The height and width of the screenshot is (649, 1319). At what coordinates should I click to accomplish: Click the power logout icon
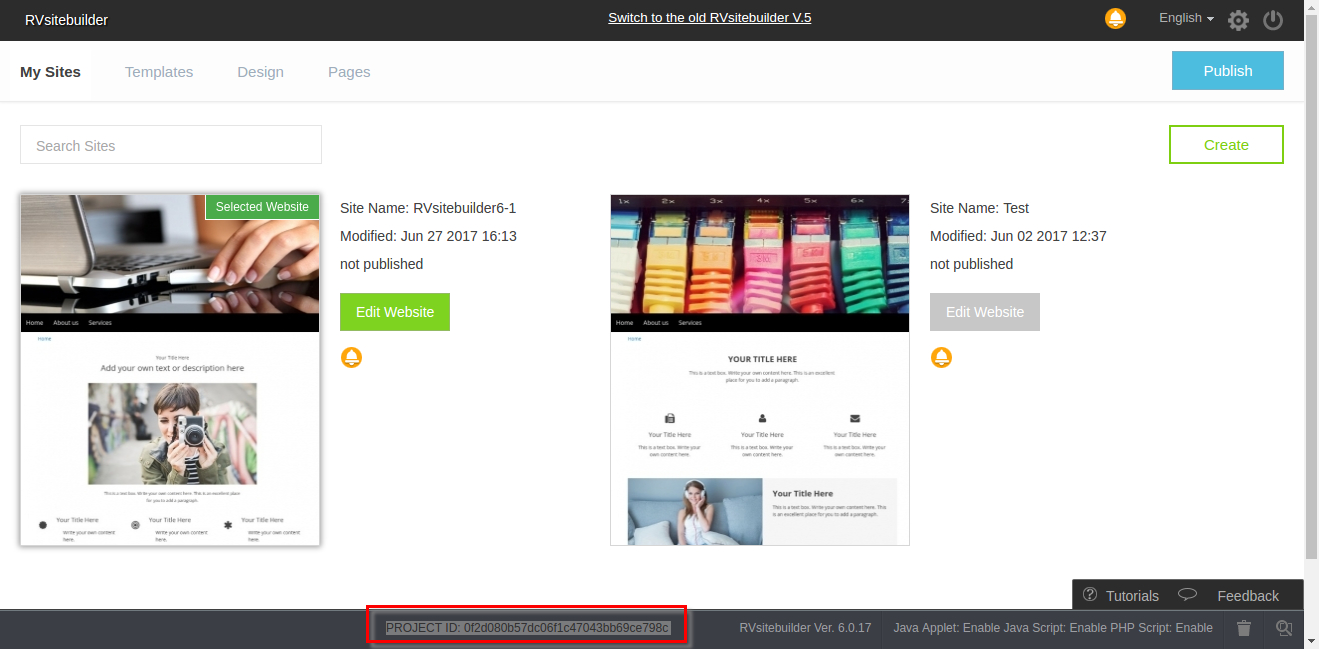pyautogui.click(x=1273, y=20)
